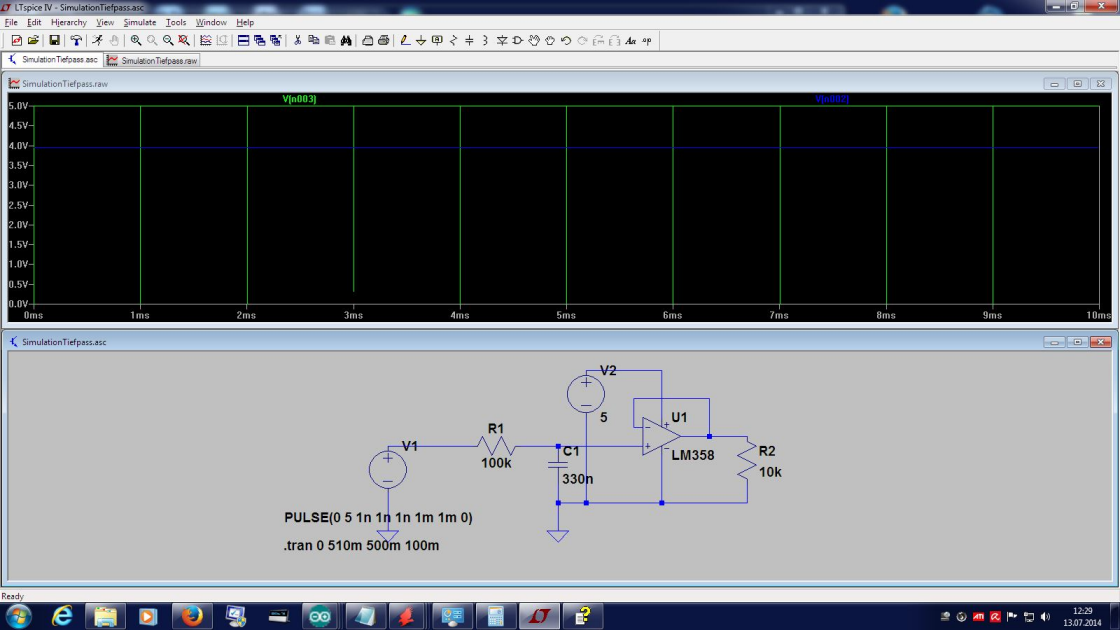Open the Simulate menu
The image size is (1120, 630).
click(x=139, y=22)
